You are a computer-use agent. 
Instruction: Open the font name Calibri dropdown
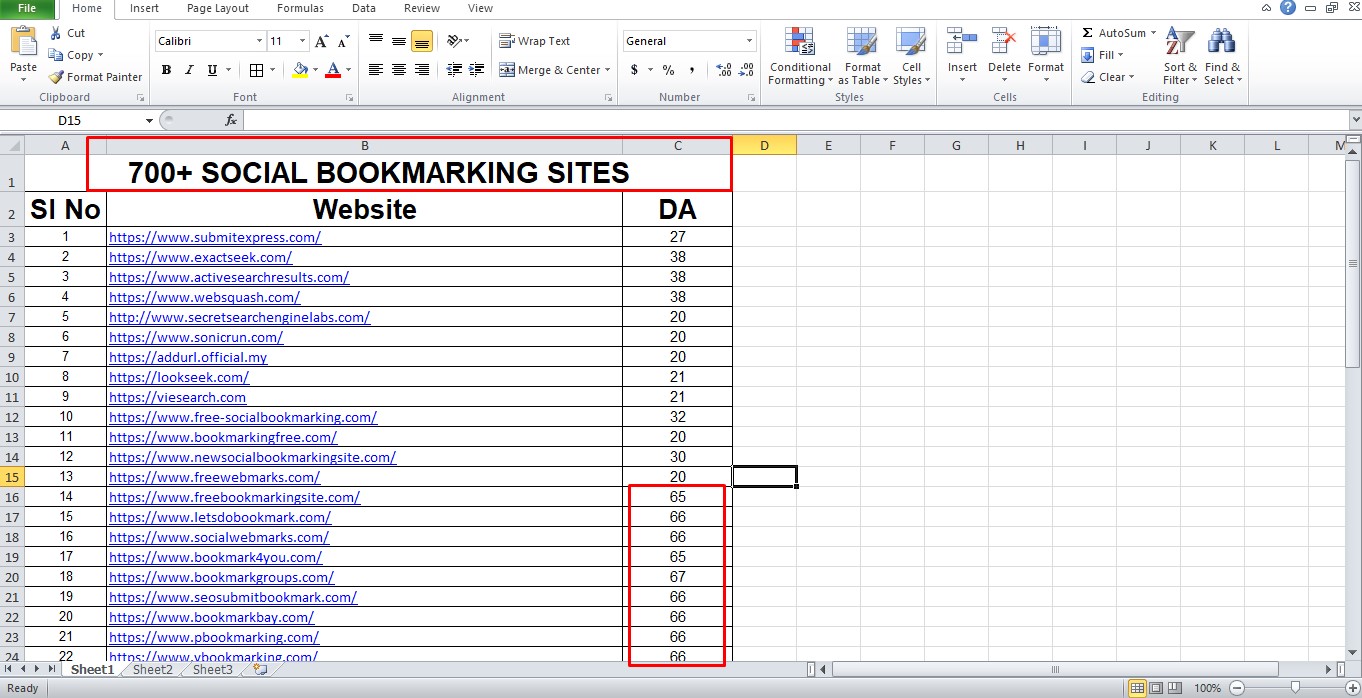coord(259,41)
